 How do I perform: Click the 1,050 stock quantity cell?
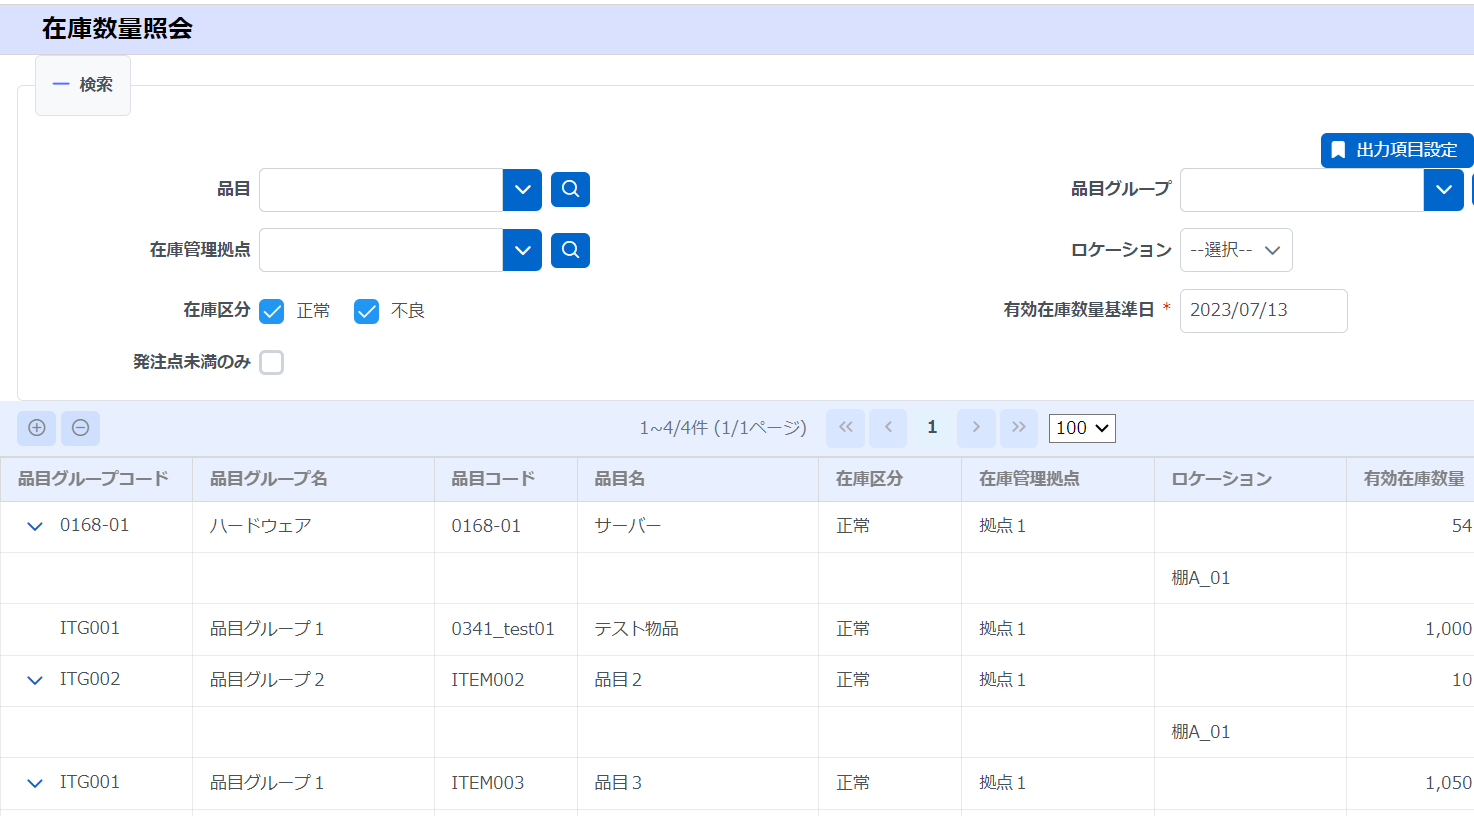1410,784
